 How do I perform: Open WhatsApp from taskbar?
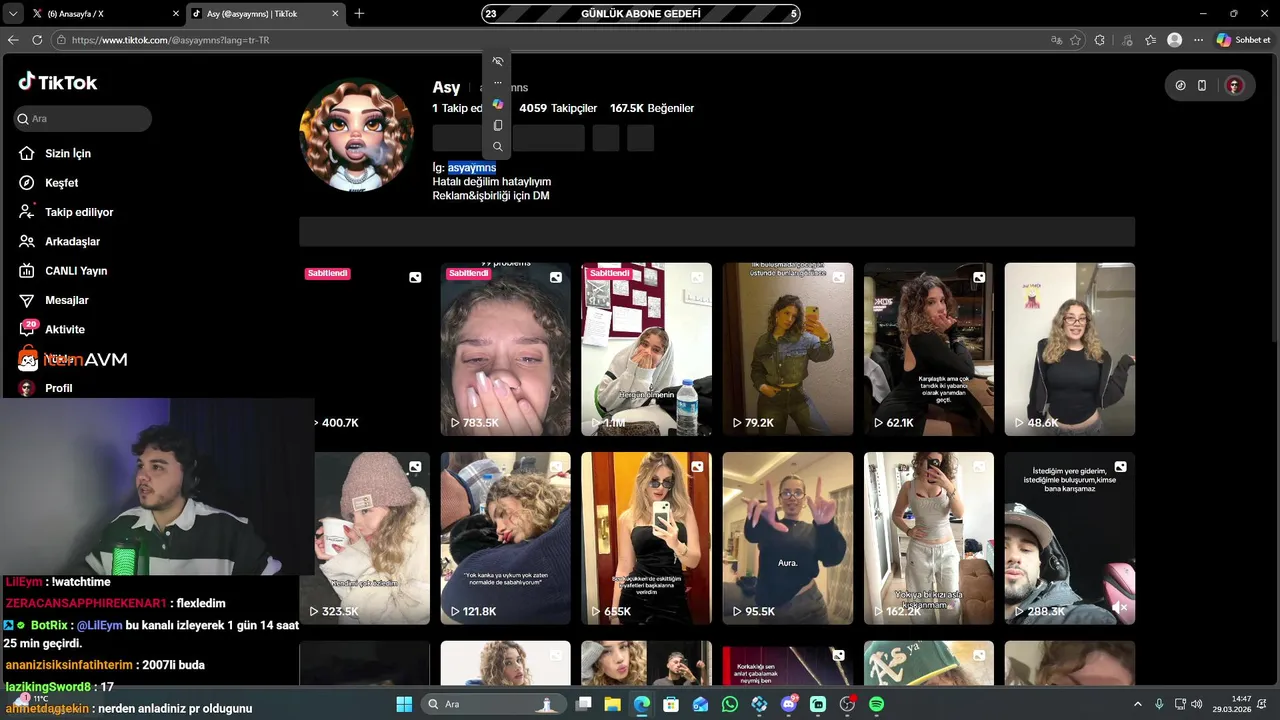730,704
